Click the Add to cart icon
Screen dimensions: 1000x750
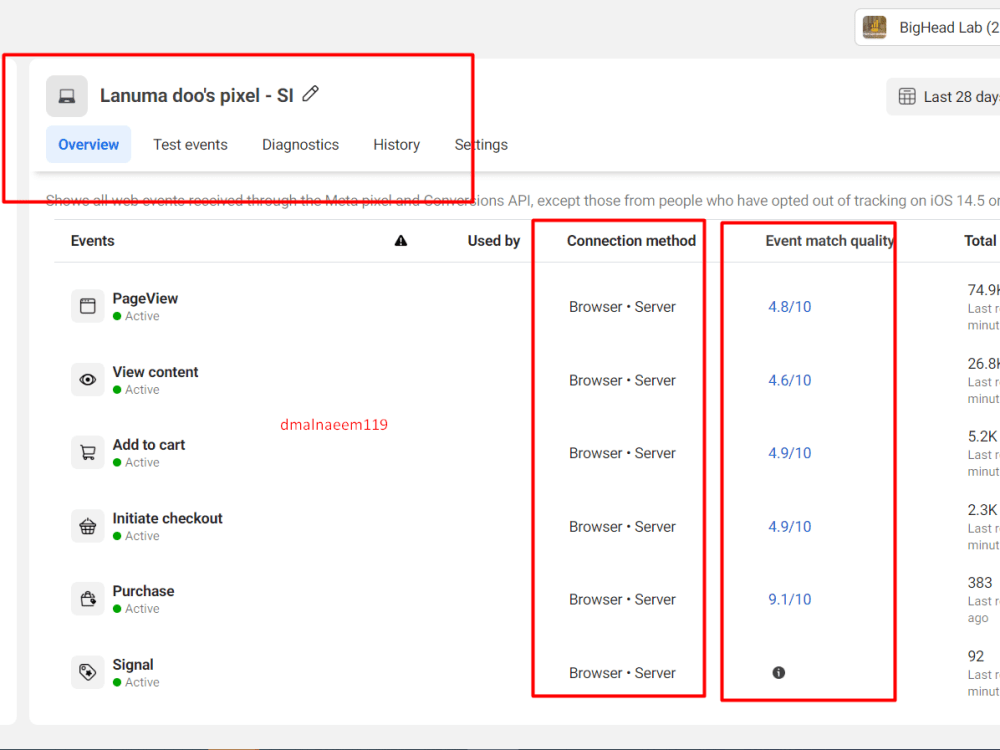(88, 453)
